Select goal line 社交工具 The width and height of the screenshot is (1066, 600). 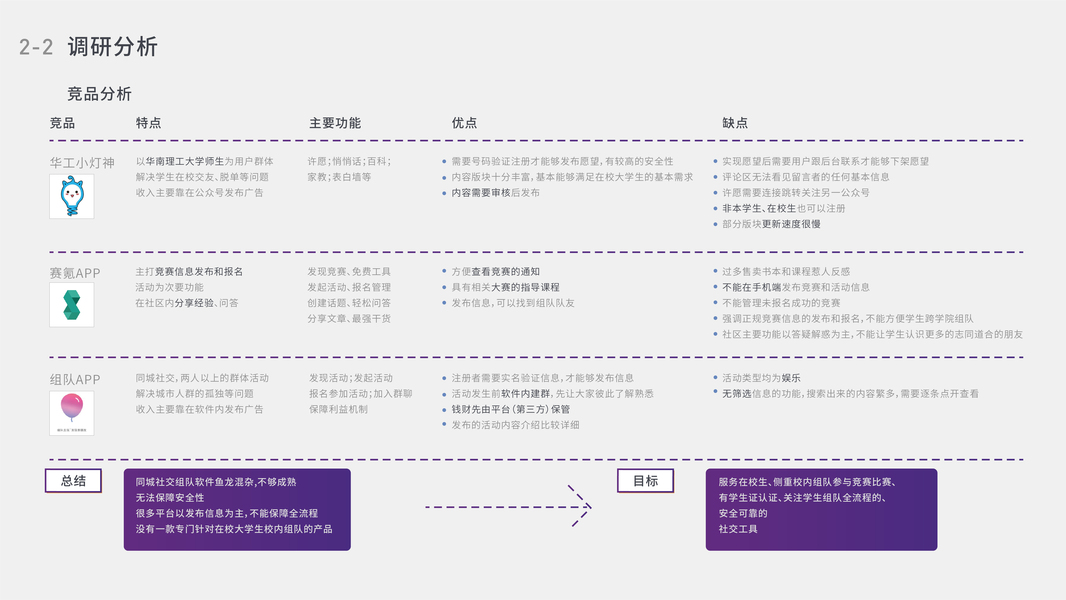click(738, 529)
